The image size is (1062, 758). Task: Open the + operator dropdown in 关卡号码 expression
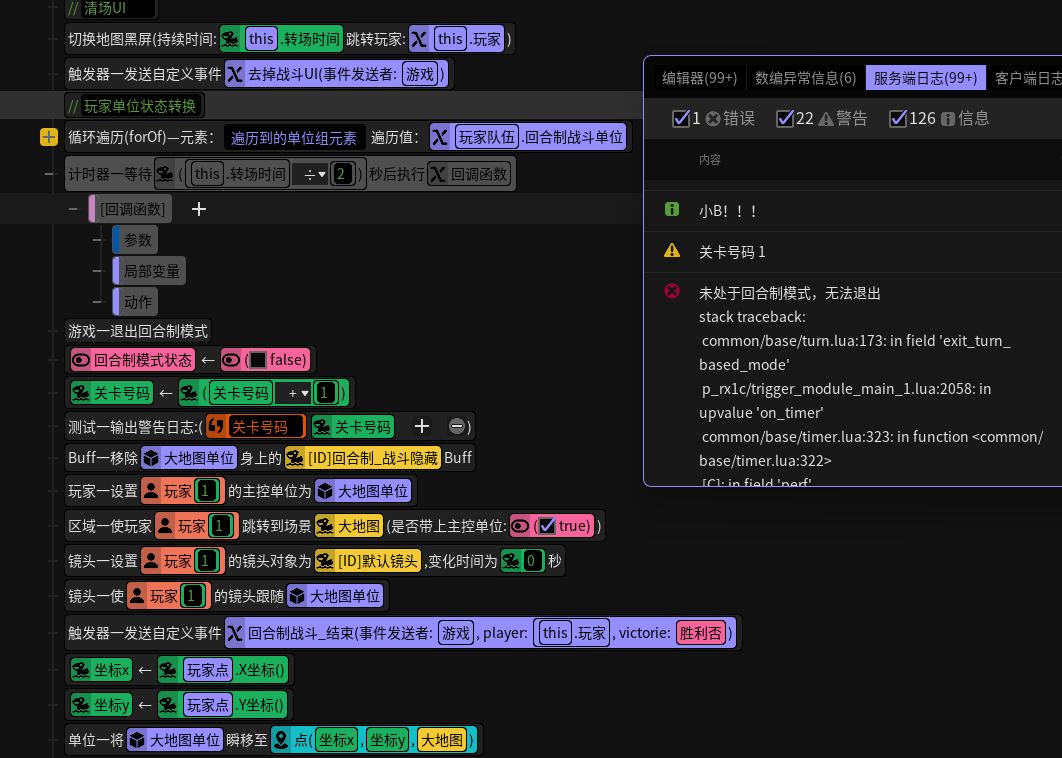(295, 393)
